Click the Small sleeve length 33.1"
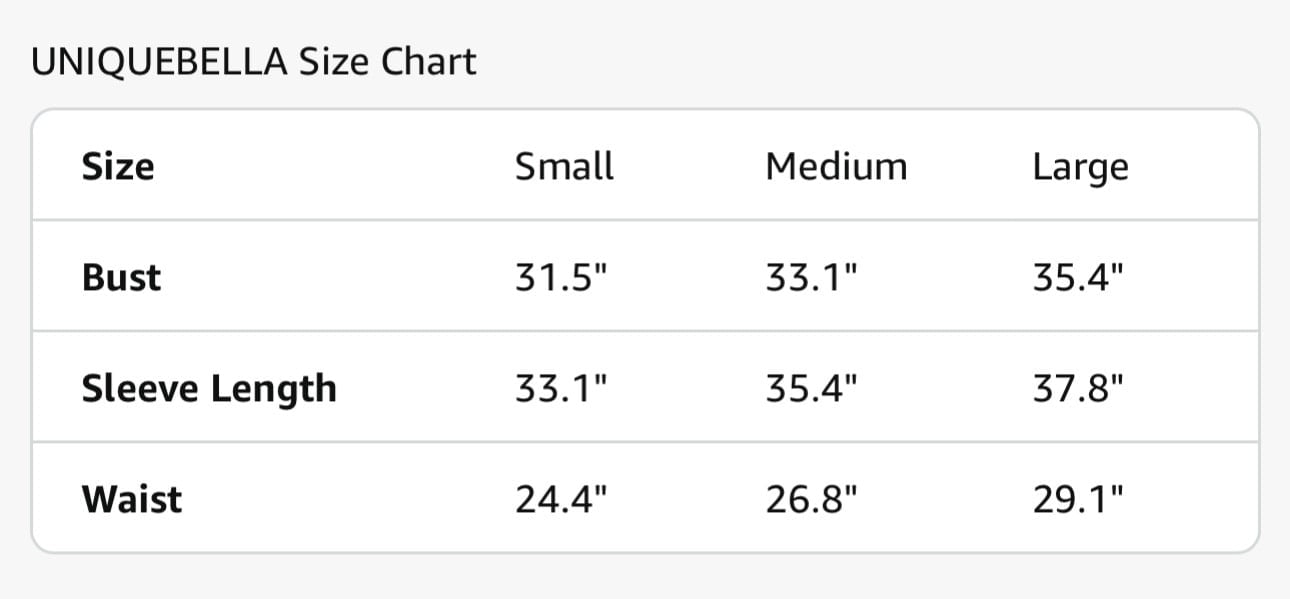 point(561,387)
